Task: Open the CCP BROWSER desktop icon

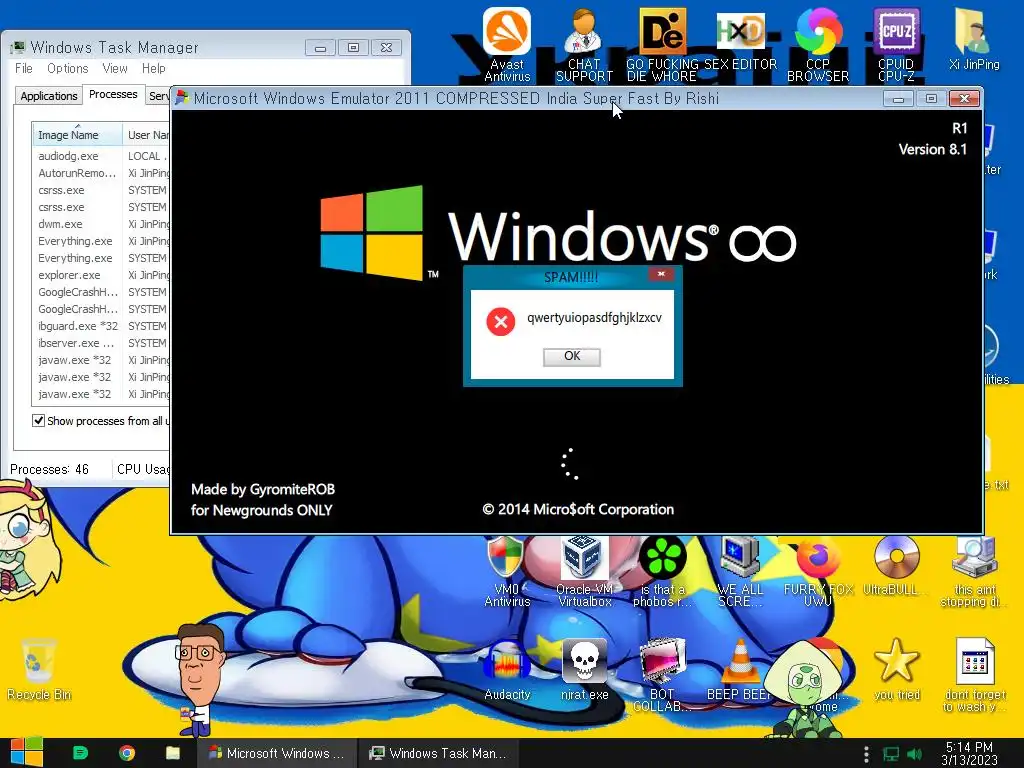Action: [818, 44]
